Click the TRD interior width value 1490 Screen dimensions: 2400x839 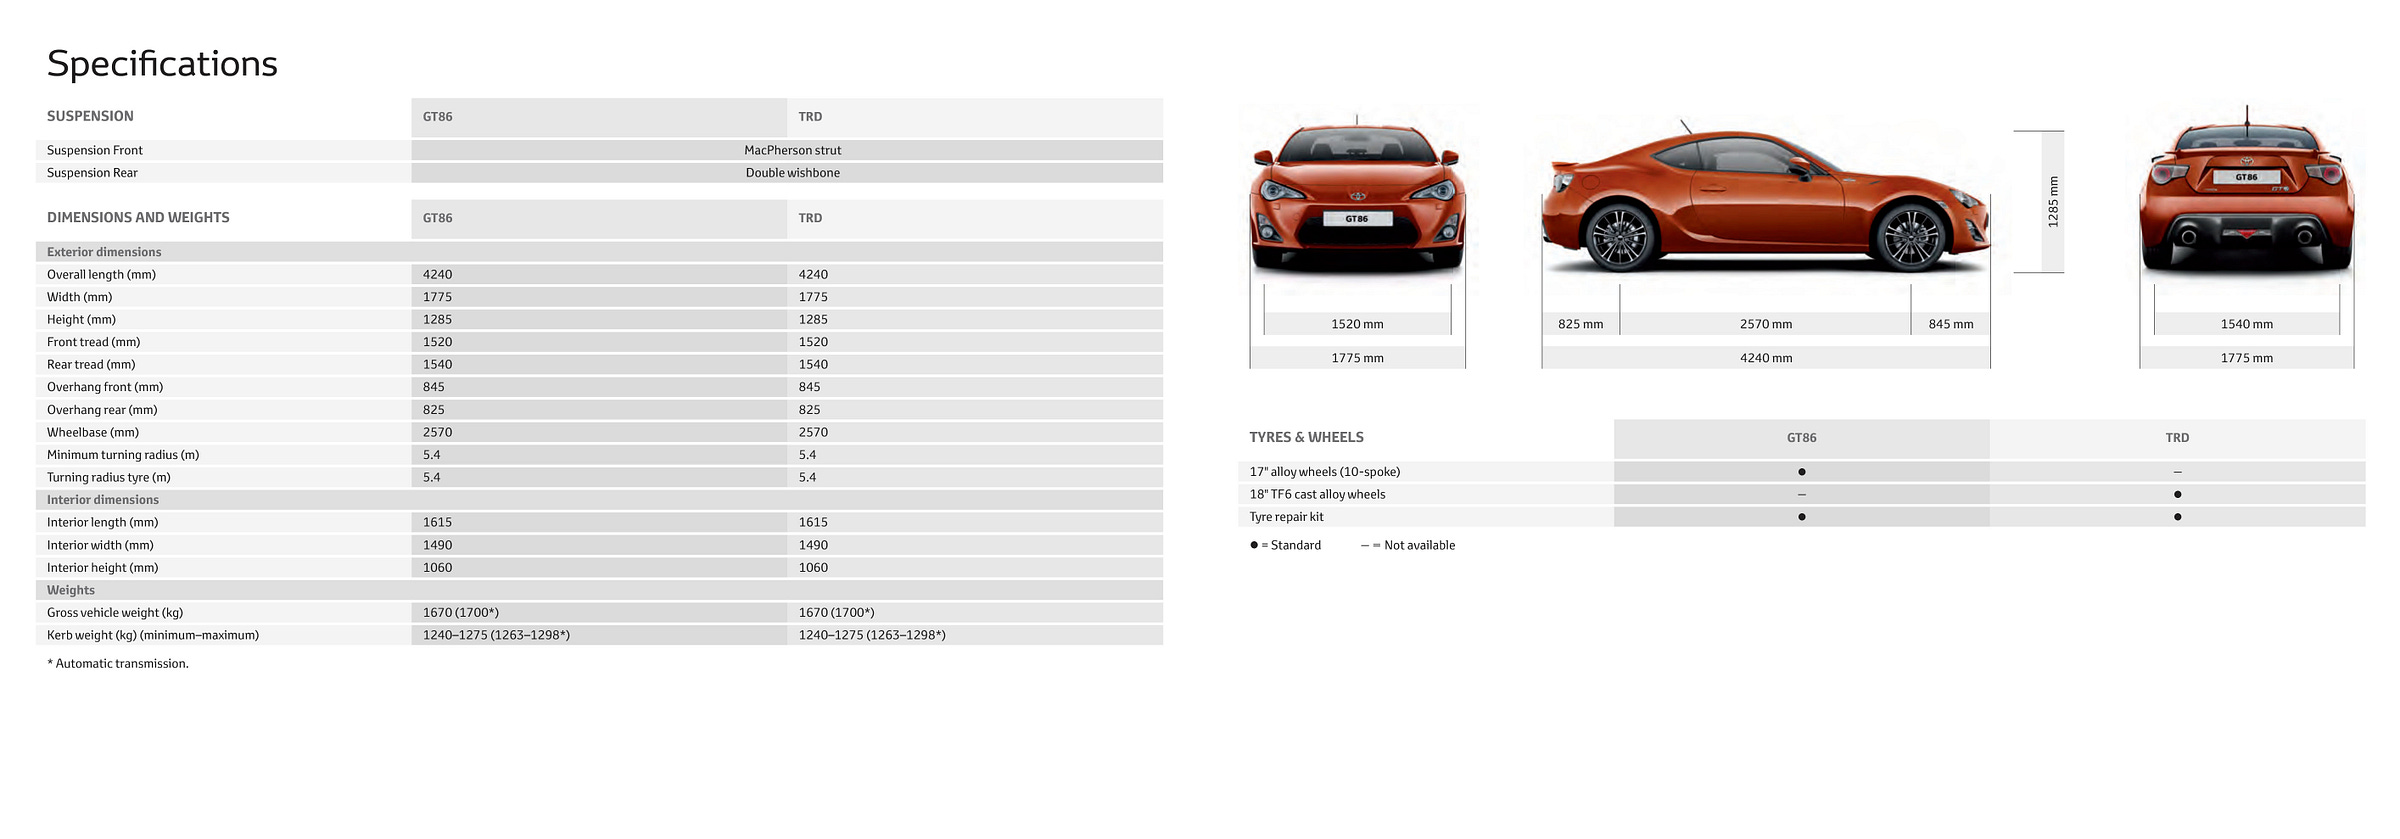pyautogui.click(x=813, y=545)
